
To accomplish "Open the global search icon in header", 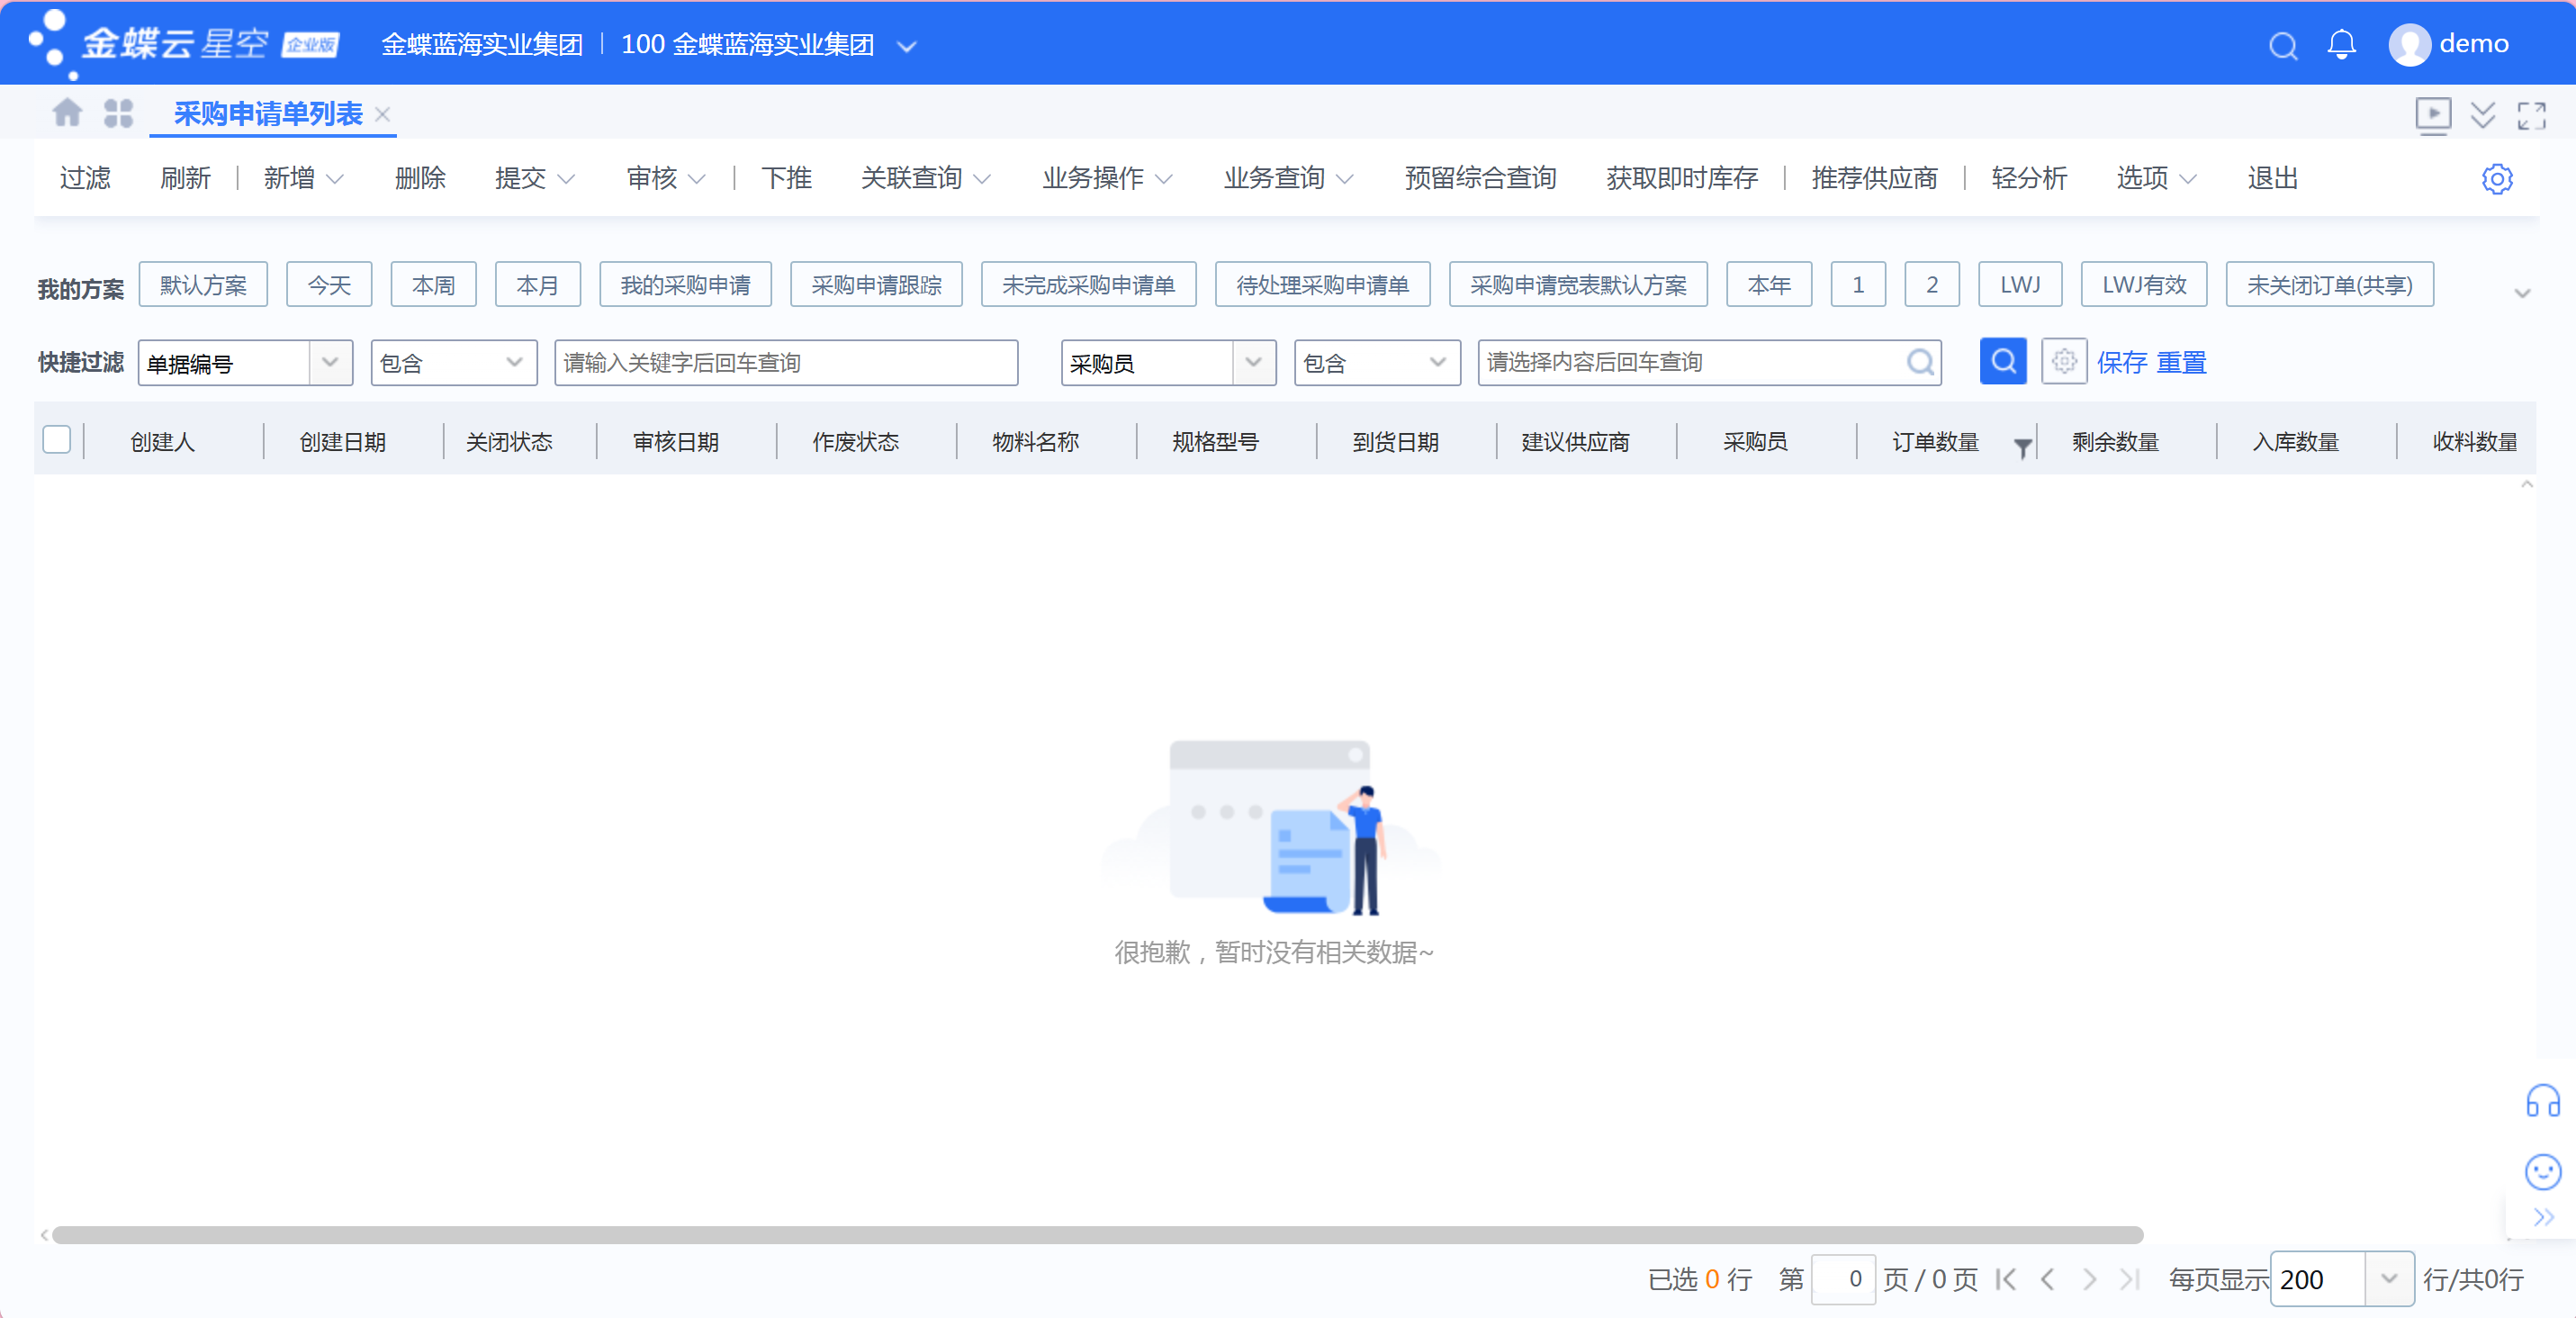I will pos(2282,45).
